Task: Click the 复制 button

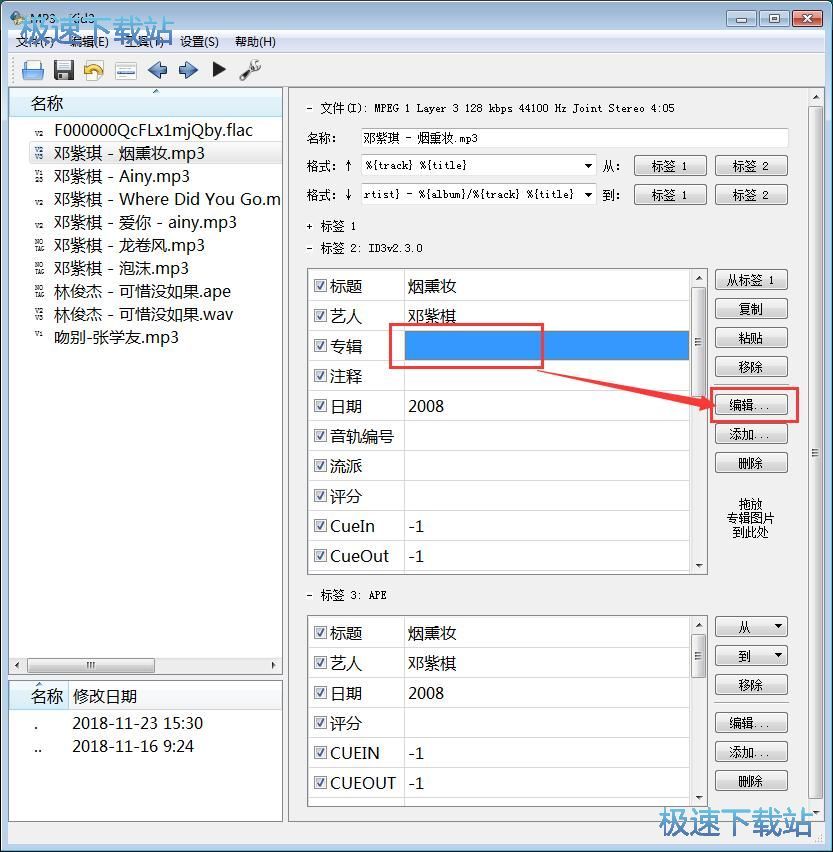Action: coord(751,308)
